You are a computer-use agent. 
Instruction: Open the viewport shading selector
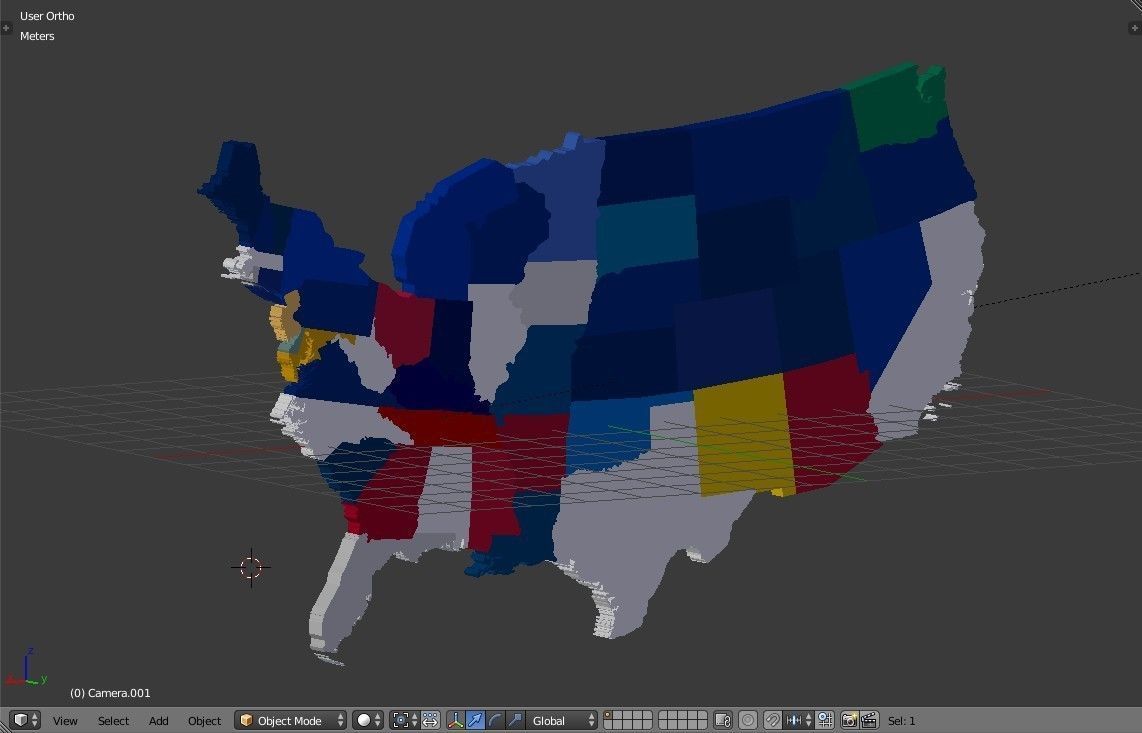[368, 721]
